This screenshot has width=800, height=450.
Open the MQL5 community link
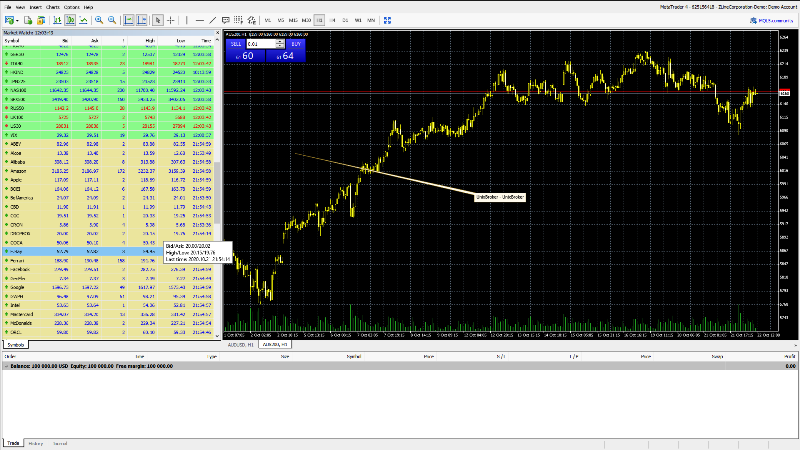pyautogui.click(x=771, y=20)
